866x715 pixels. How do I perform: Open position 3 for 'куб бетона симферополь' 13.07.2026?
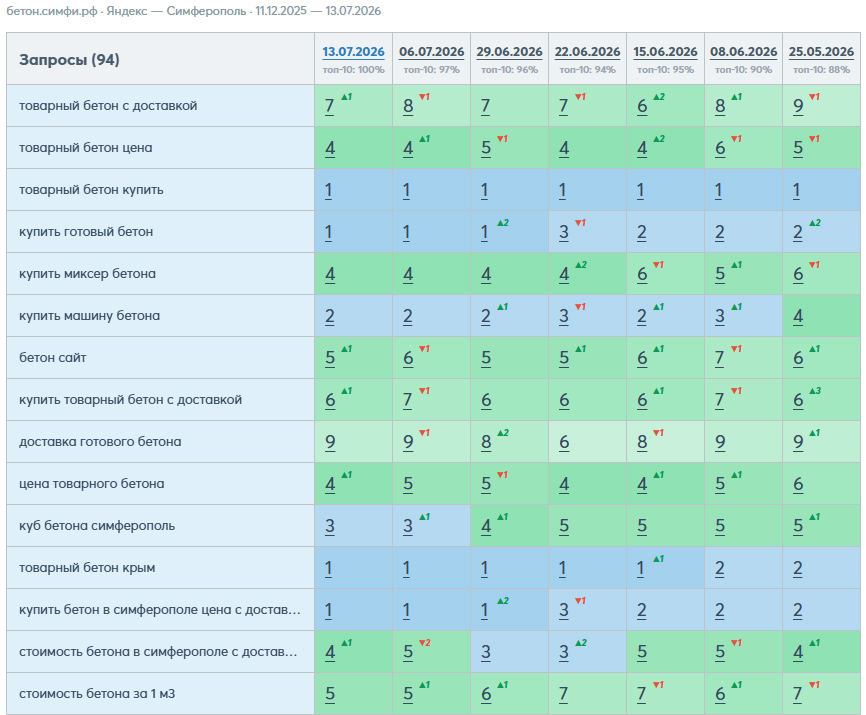click(x=330, y=526)
